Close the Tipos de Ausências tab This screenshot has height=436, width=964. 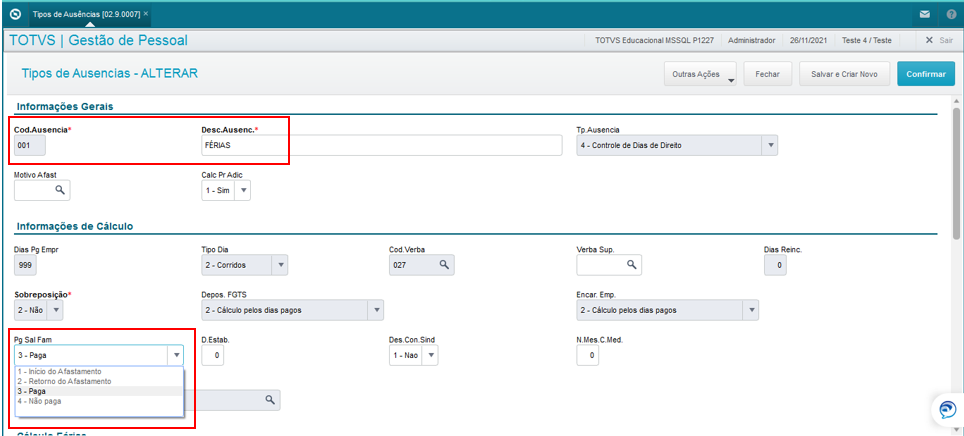[x=146, y=13]
